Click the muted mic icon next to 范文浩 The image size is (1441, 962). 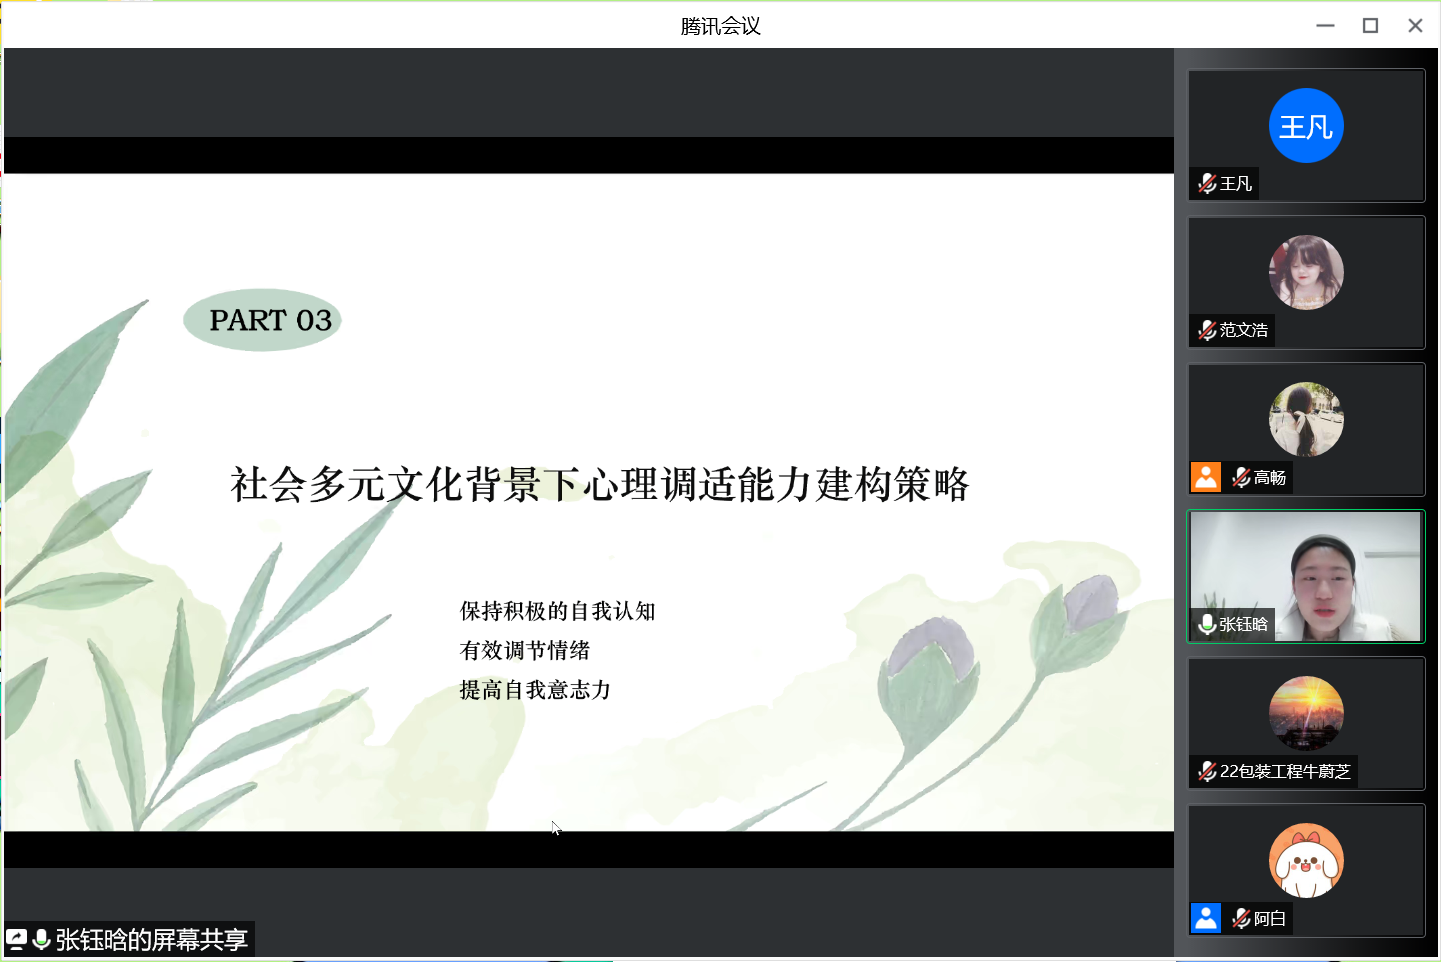tap(1207, 331)
